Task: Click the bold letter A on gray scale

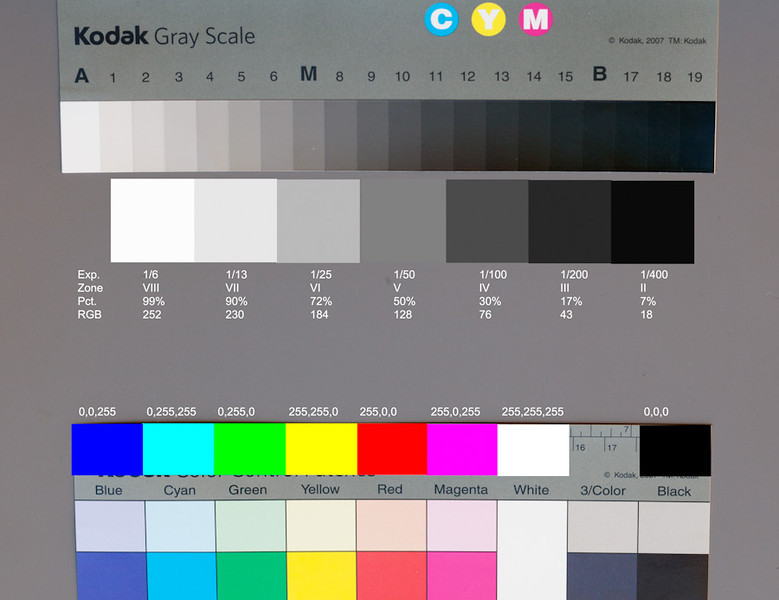Action: [82, 76]
